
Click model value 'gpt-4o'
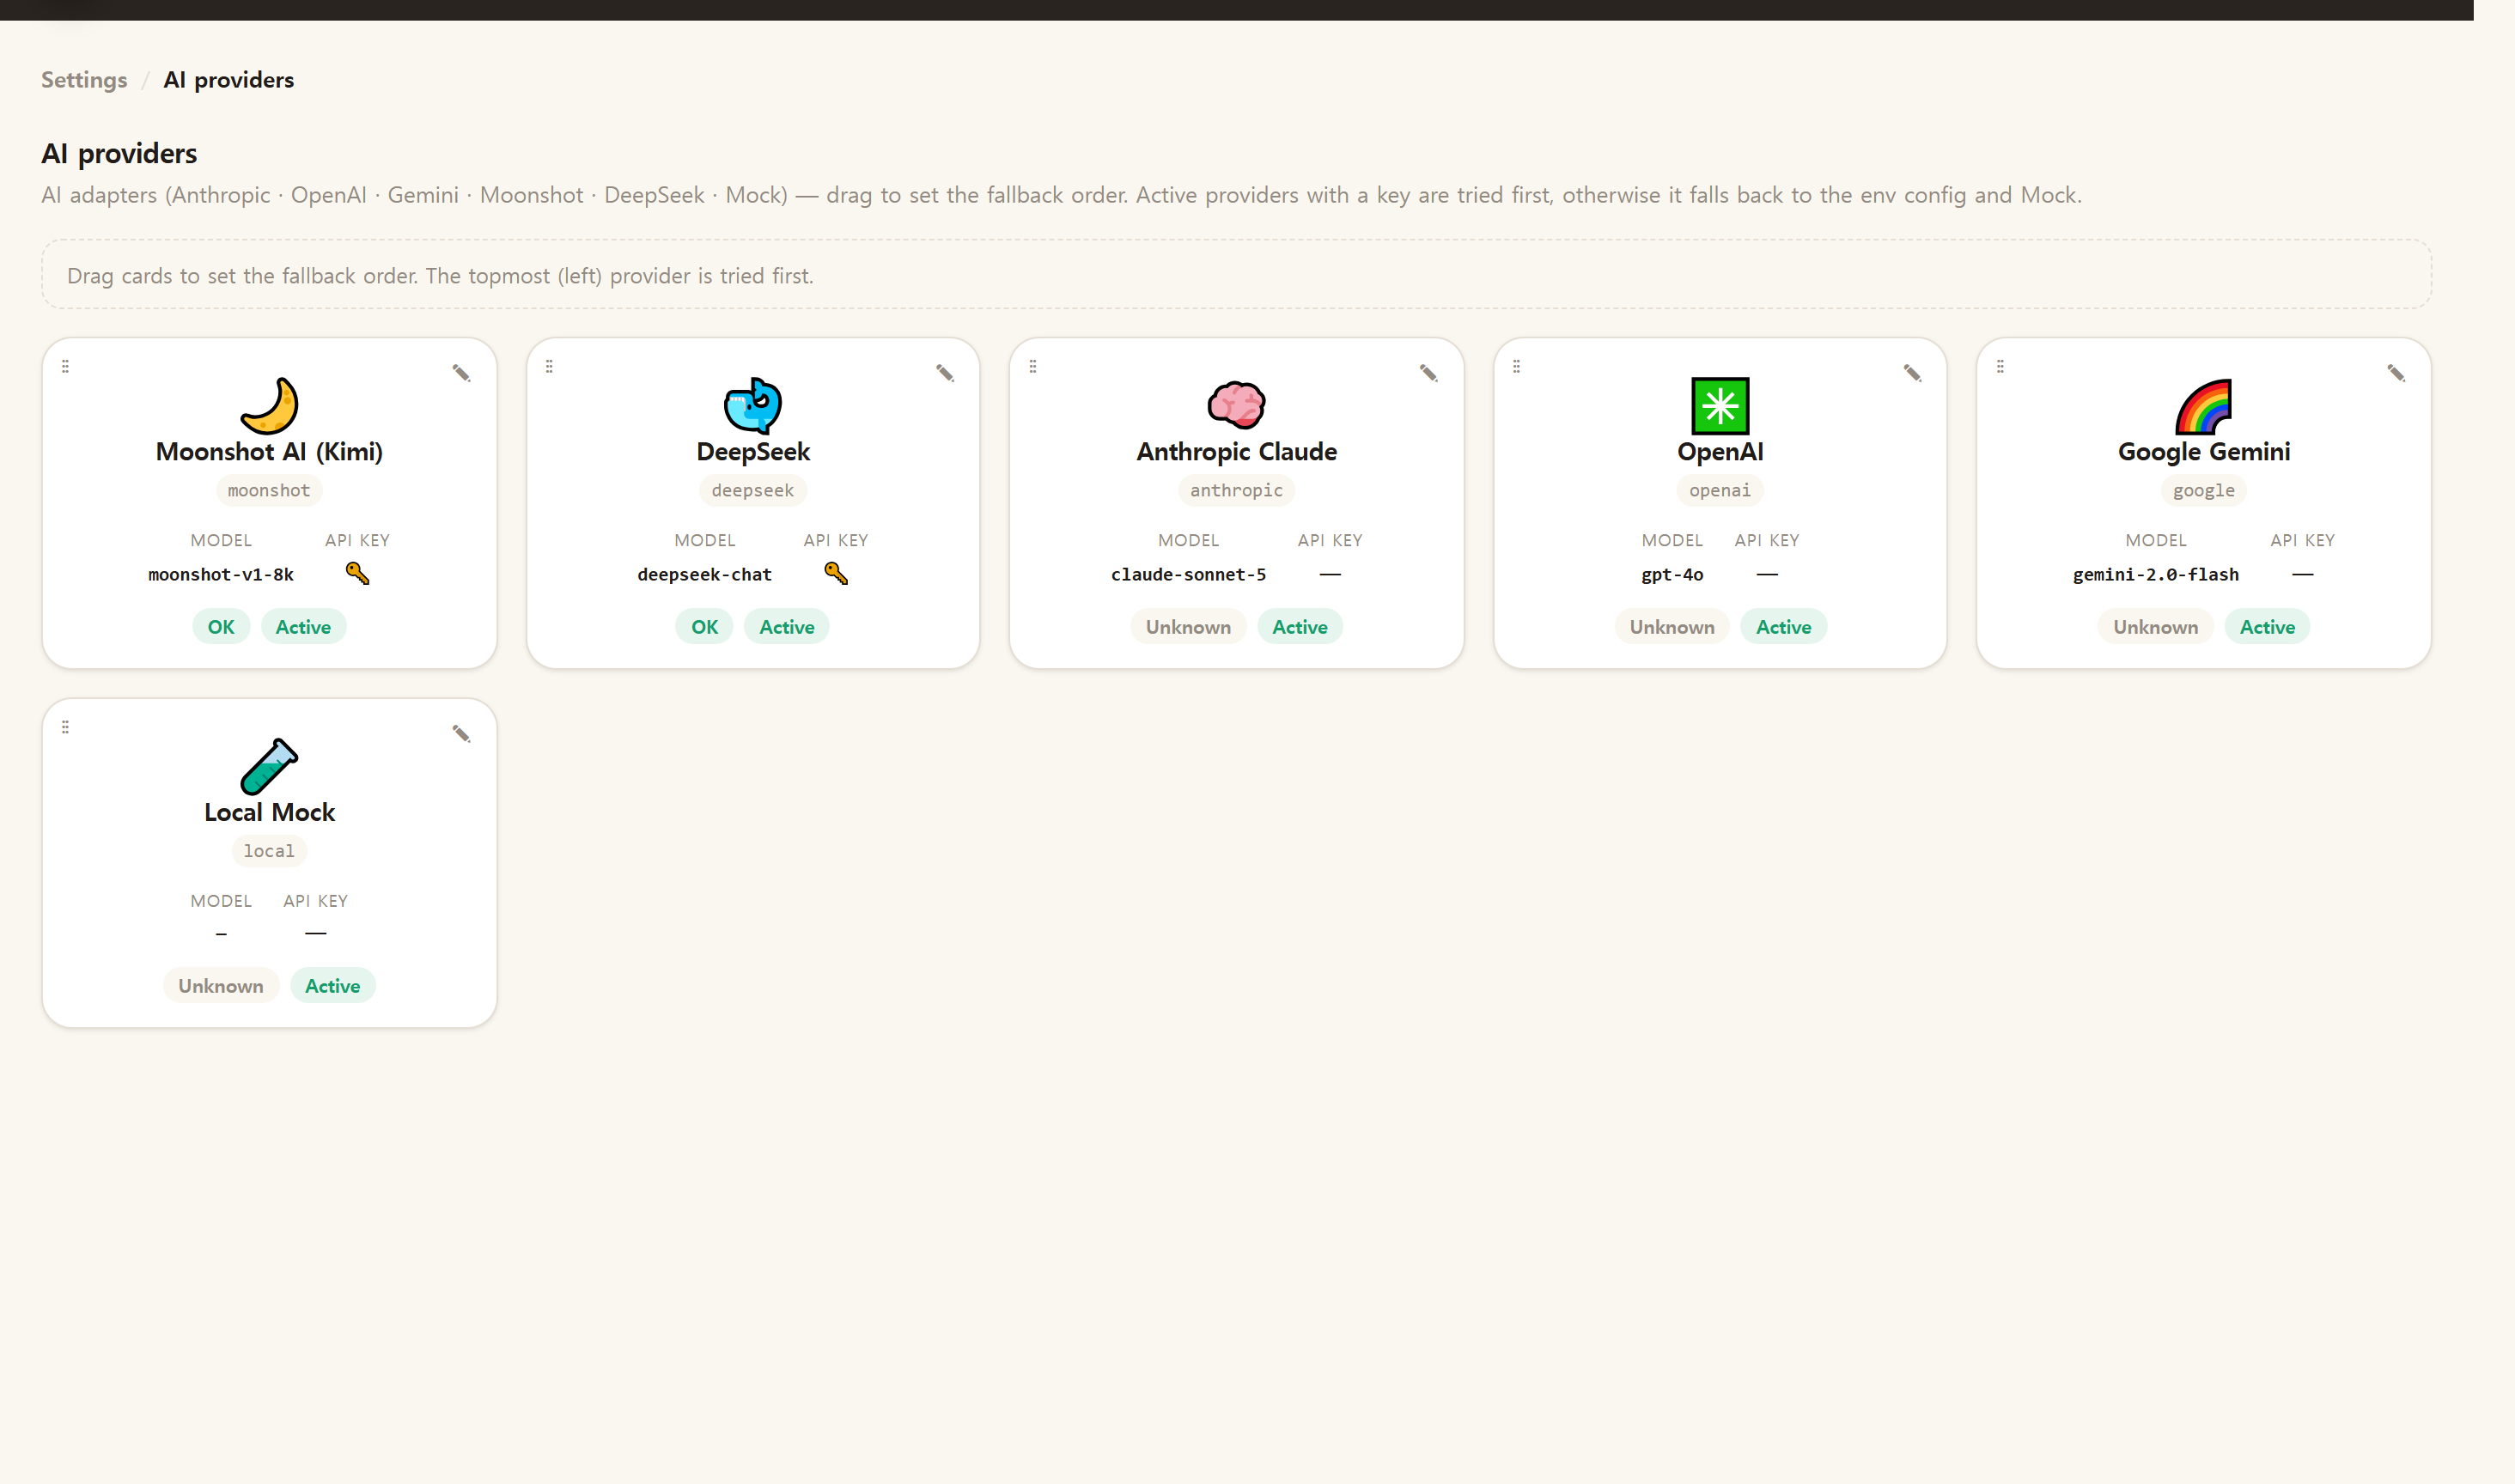(x=1672, y=575)
